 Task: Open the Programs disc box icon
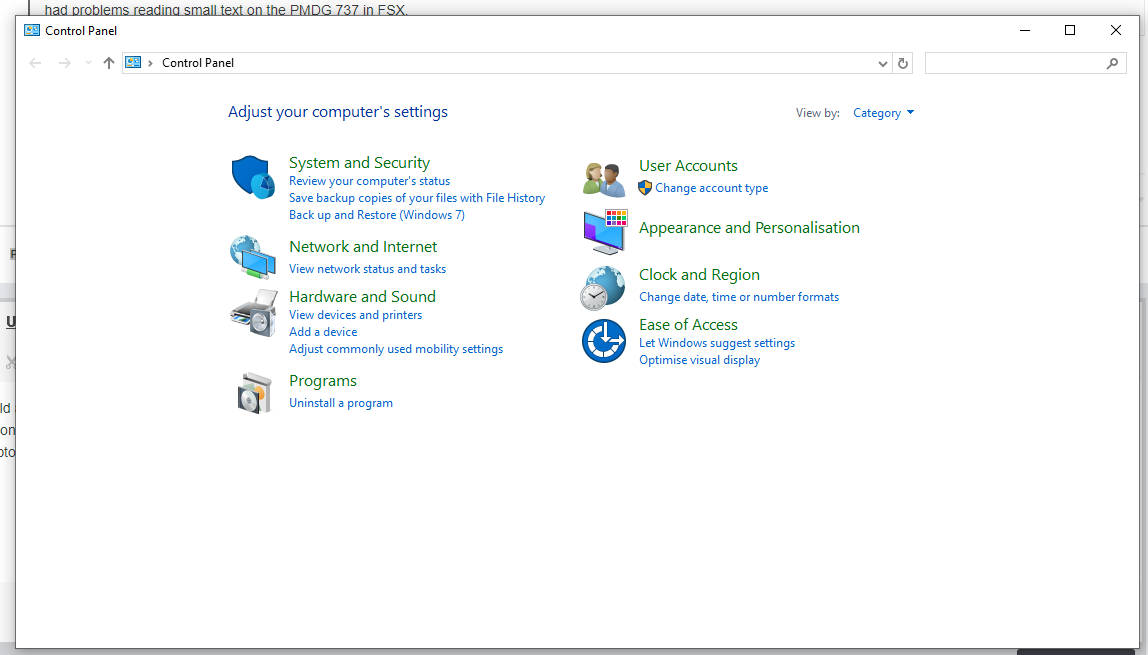(254, 392)
